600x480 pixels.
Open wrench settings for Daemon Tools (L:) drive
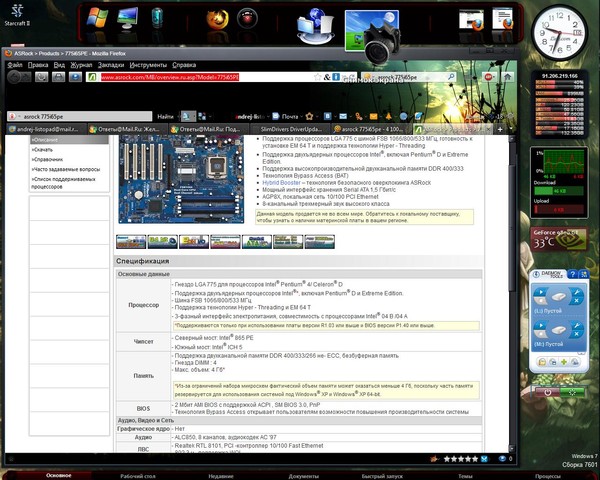[x=576, y=293]
